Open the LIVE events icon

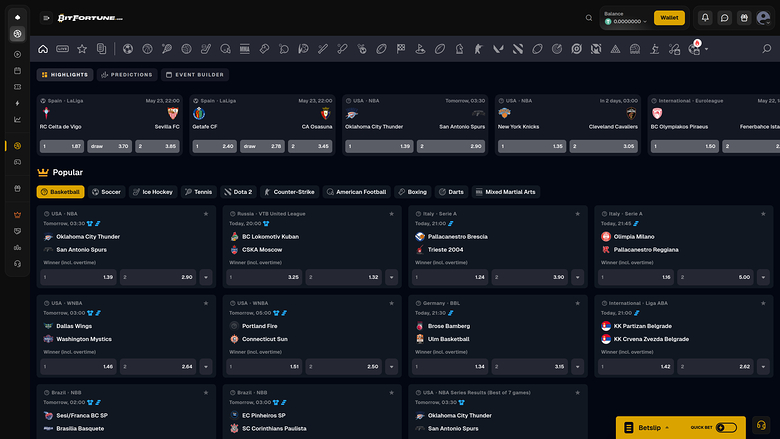pyautogui.click(x=63, y=49)
